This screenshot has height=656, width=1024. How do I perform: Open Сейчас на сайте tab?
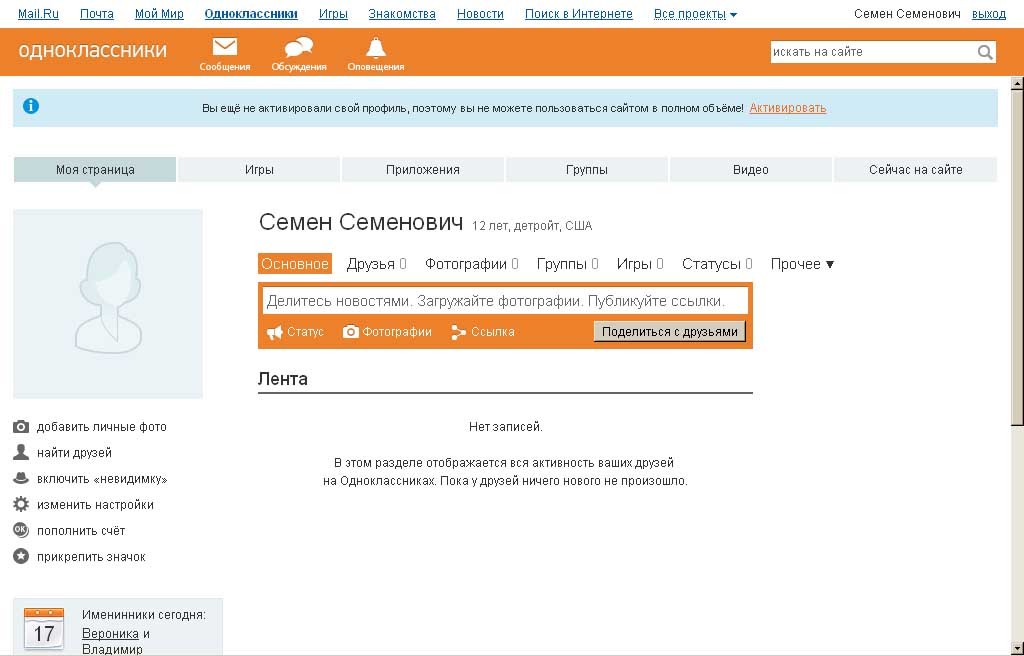click(x=916, y=170)
